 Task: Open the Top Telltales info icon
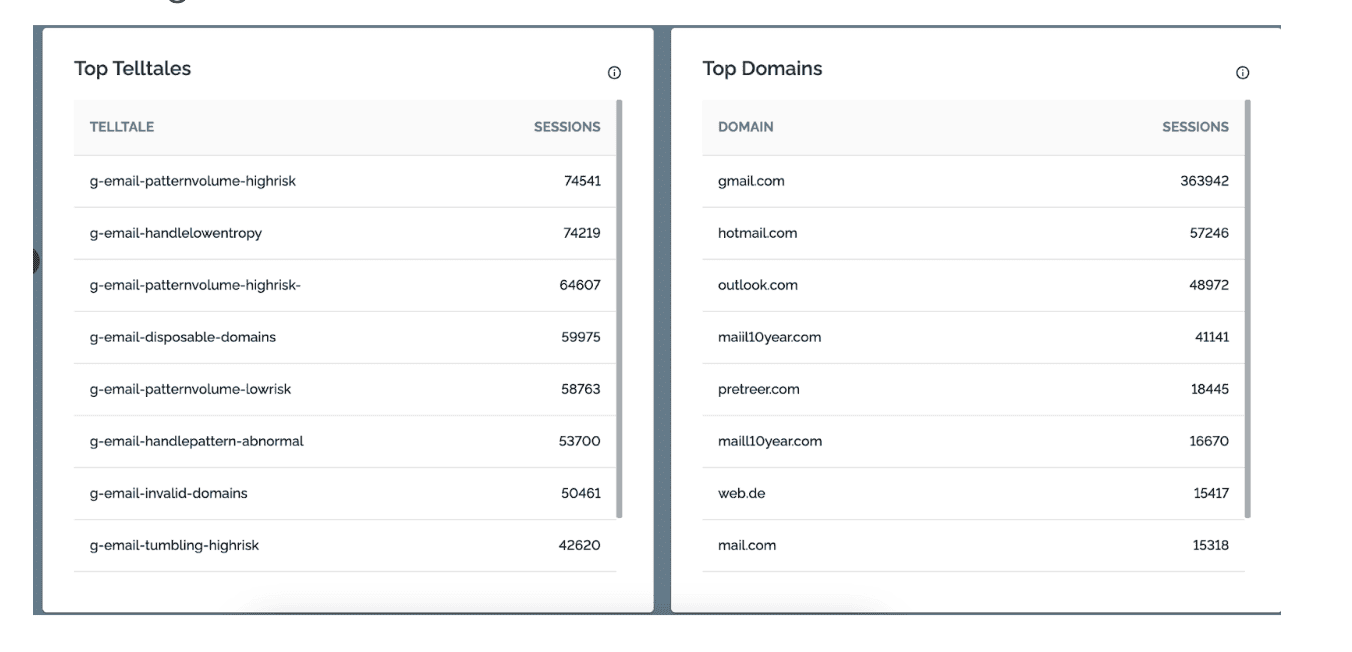[614, 73]
